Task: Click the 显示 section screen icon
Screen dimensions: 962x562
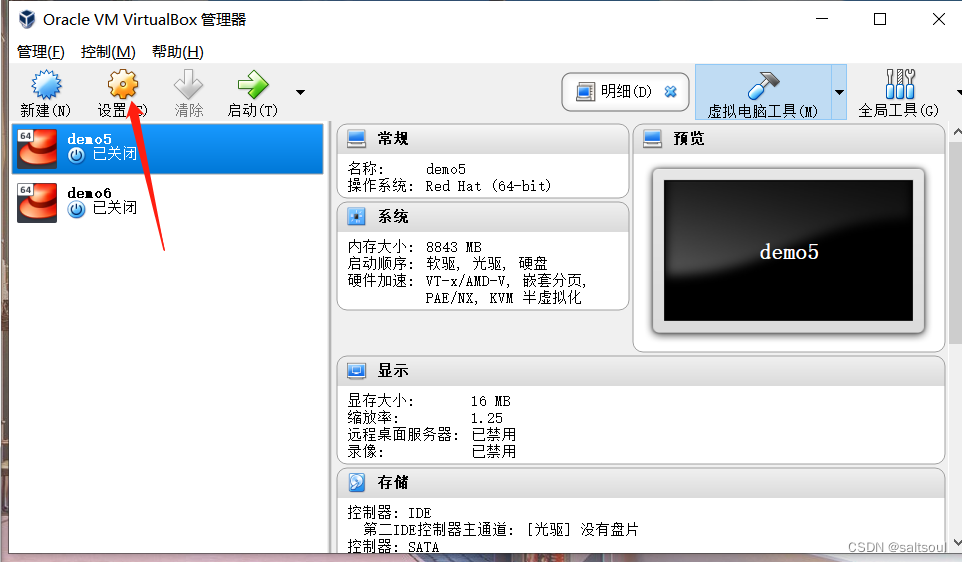Action: (x=356, y=371)
